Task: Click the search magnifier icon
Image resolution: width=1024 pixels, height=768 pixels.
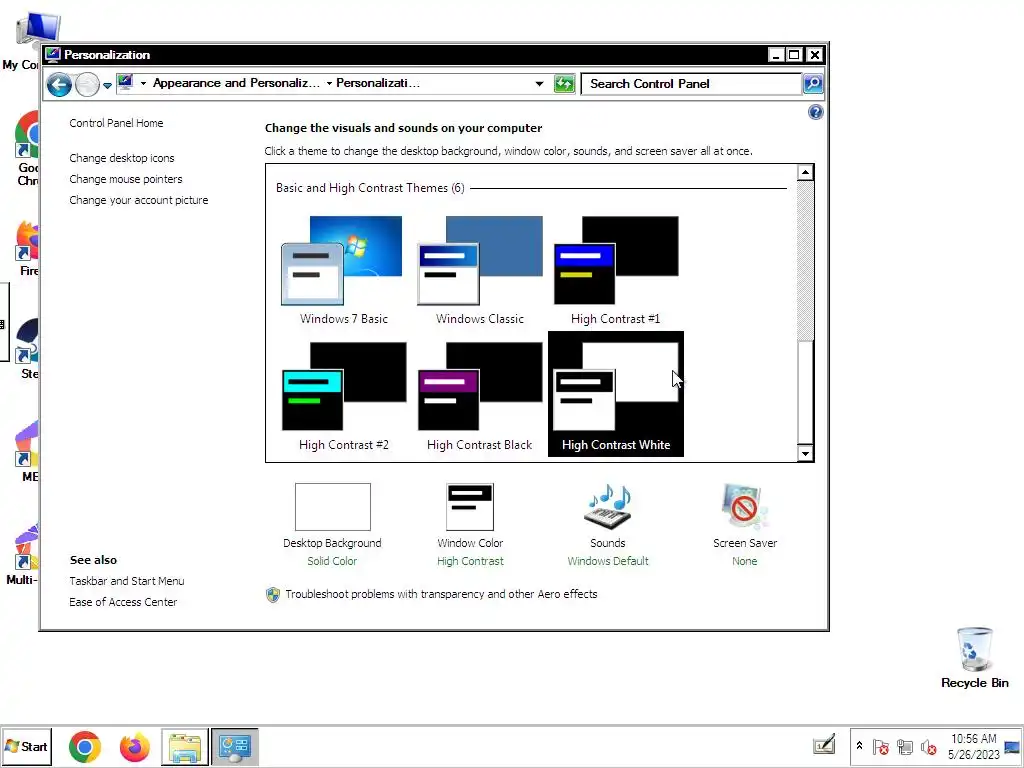Action: coord(812,84)
